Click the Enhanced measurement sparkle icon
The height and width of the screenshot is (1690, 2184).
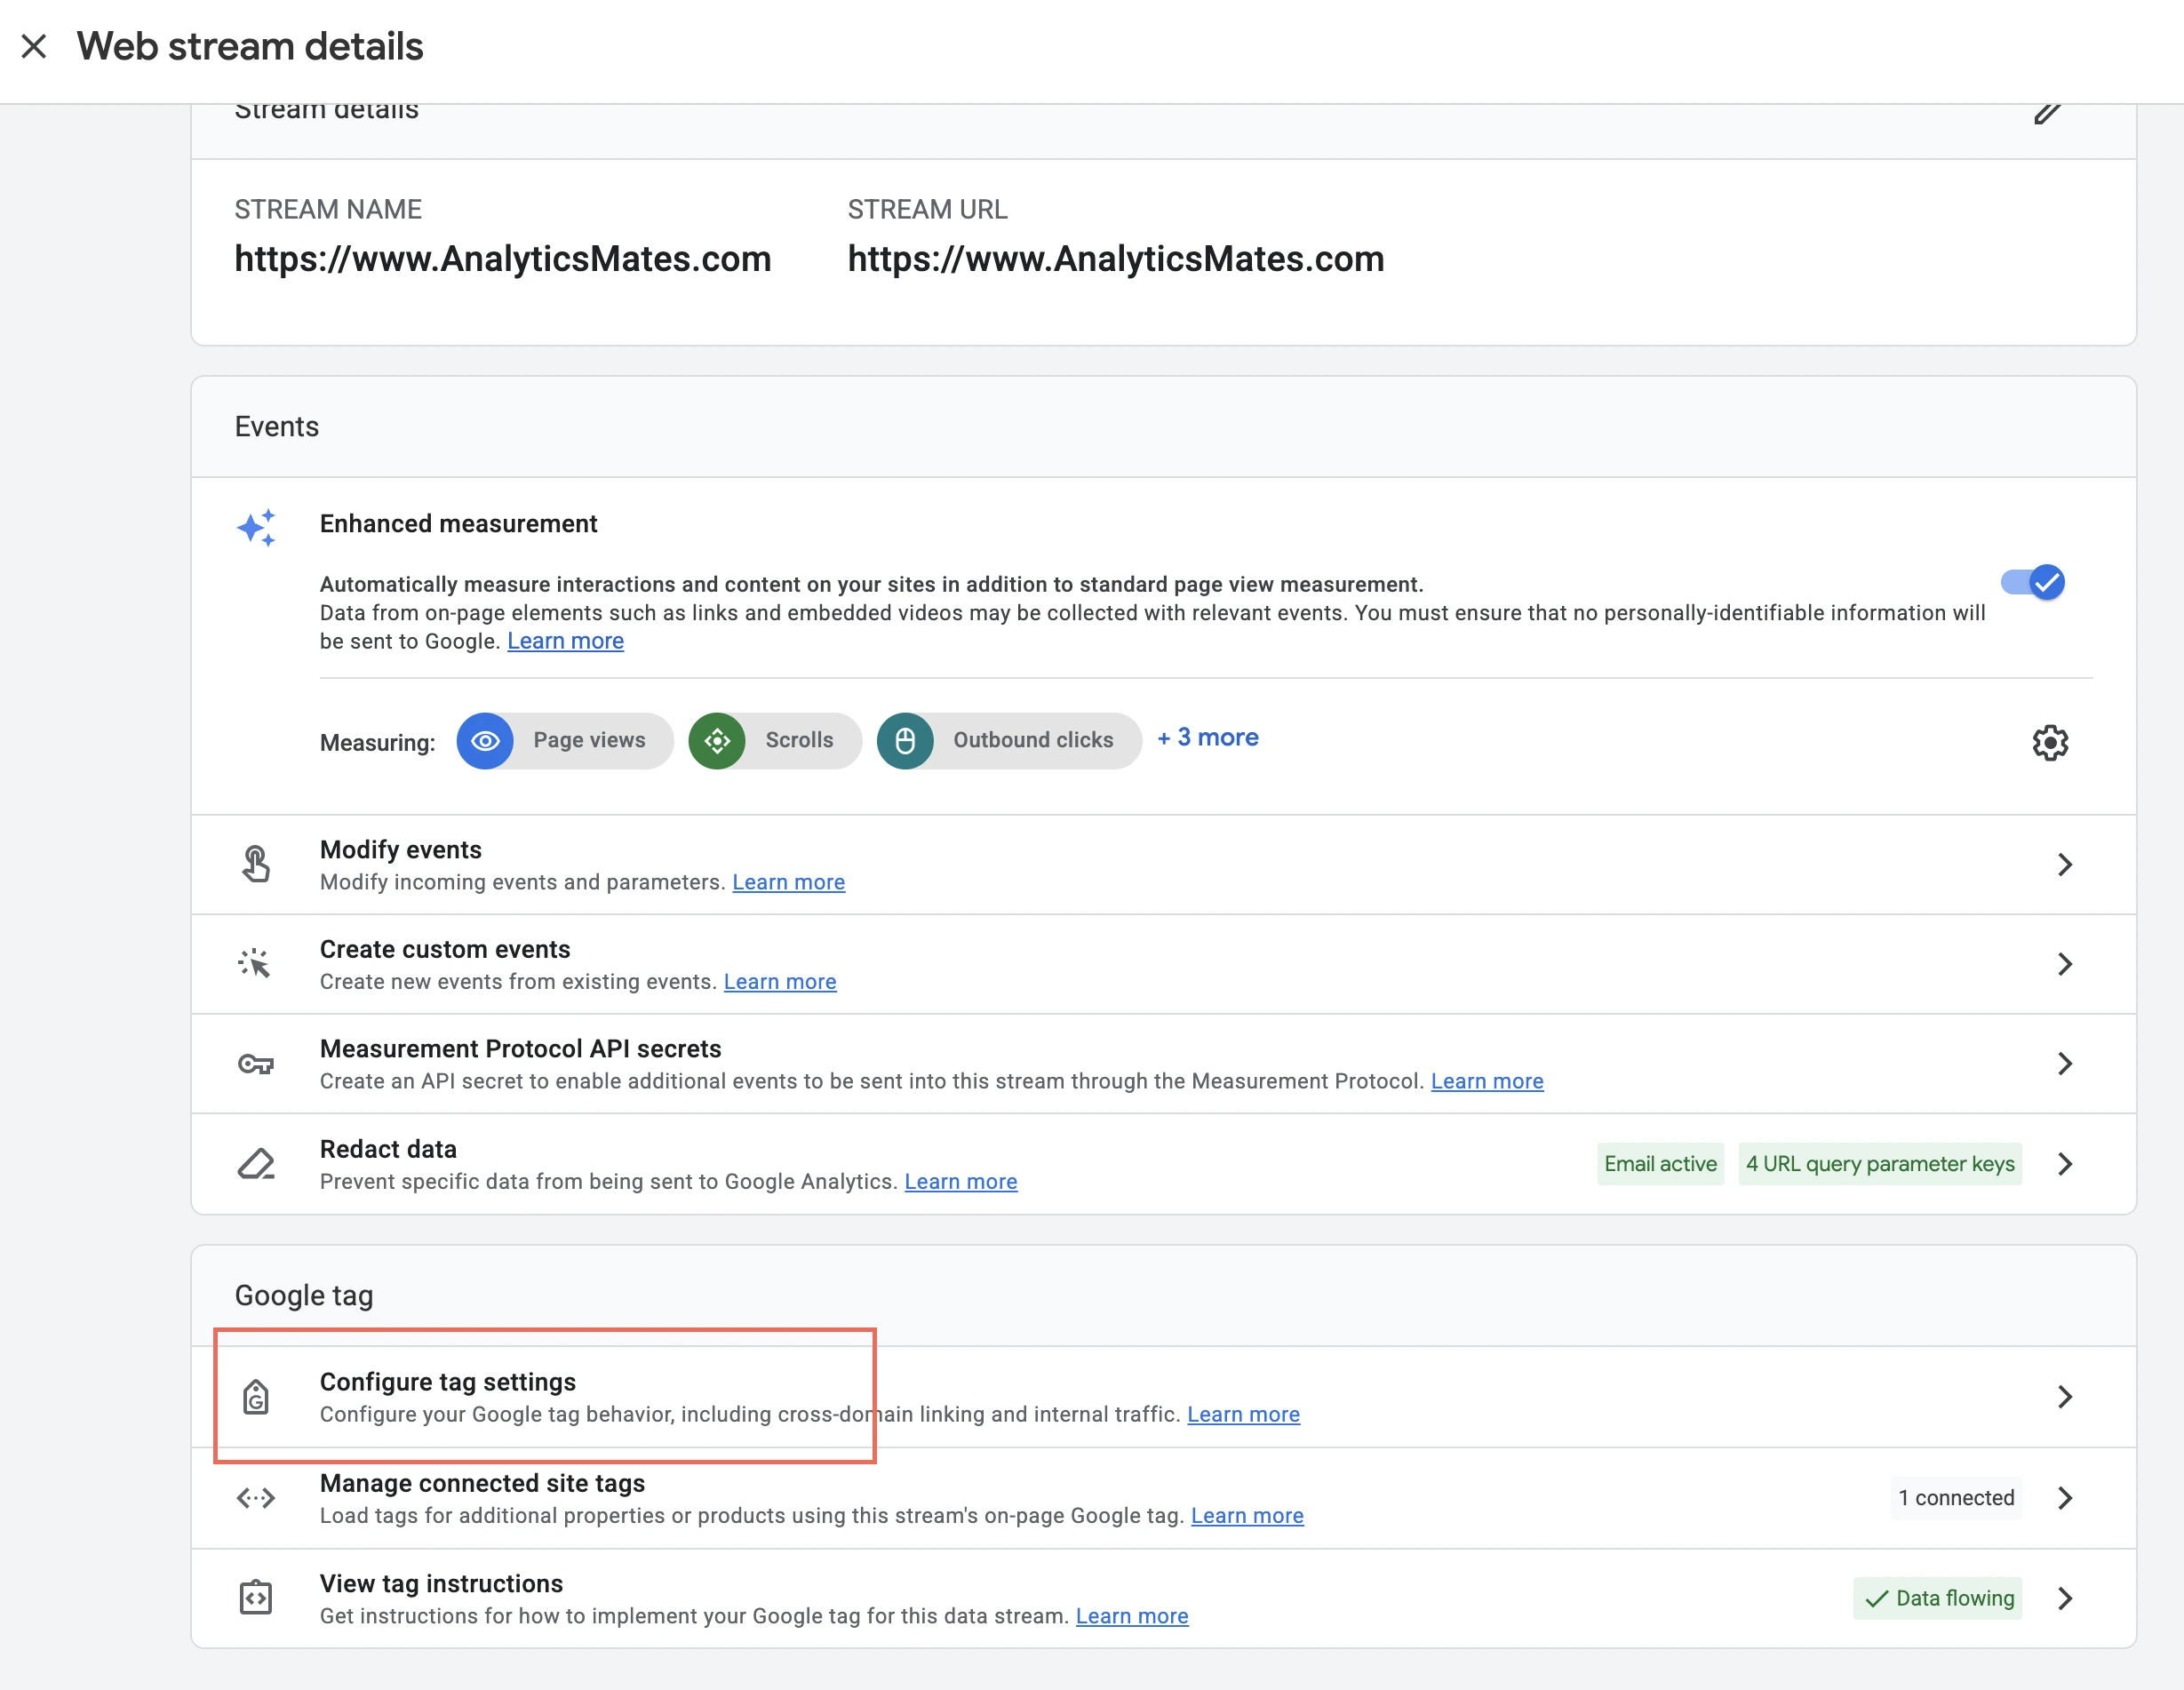coord(256,527)
